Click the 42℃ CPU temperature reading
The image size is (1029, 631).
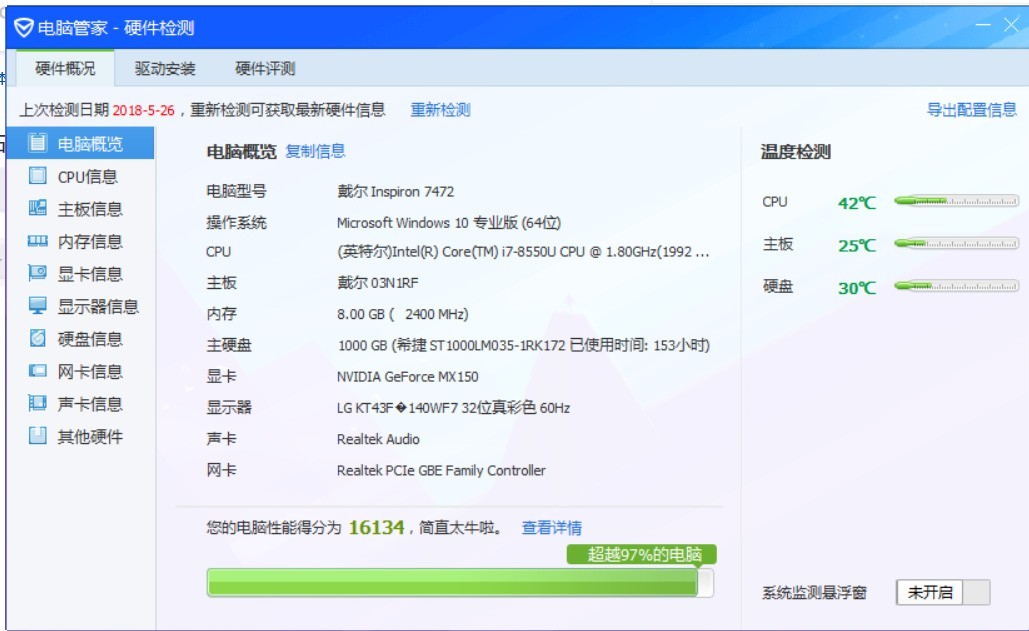856,203
